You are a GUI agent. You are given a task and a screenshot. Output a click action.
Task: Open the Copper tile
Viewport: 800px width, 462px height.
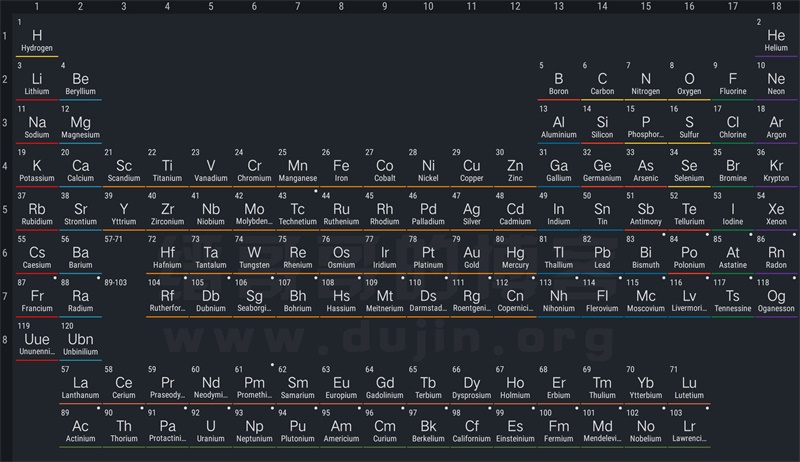click(471, 166)
